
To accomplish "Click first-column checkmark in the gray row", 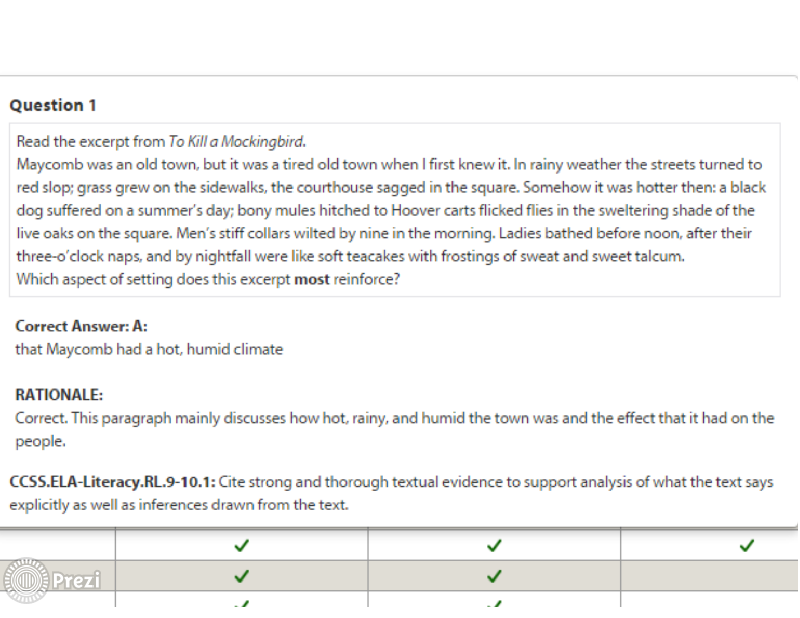I will pyautogui.click(x=241, y=576).
